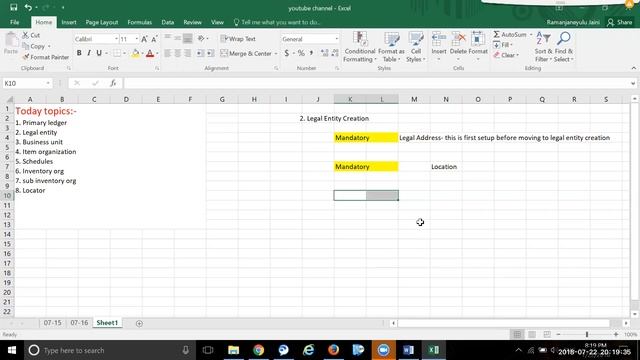Open the Page Layout tab

pos(102,22)
